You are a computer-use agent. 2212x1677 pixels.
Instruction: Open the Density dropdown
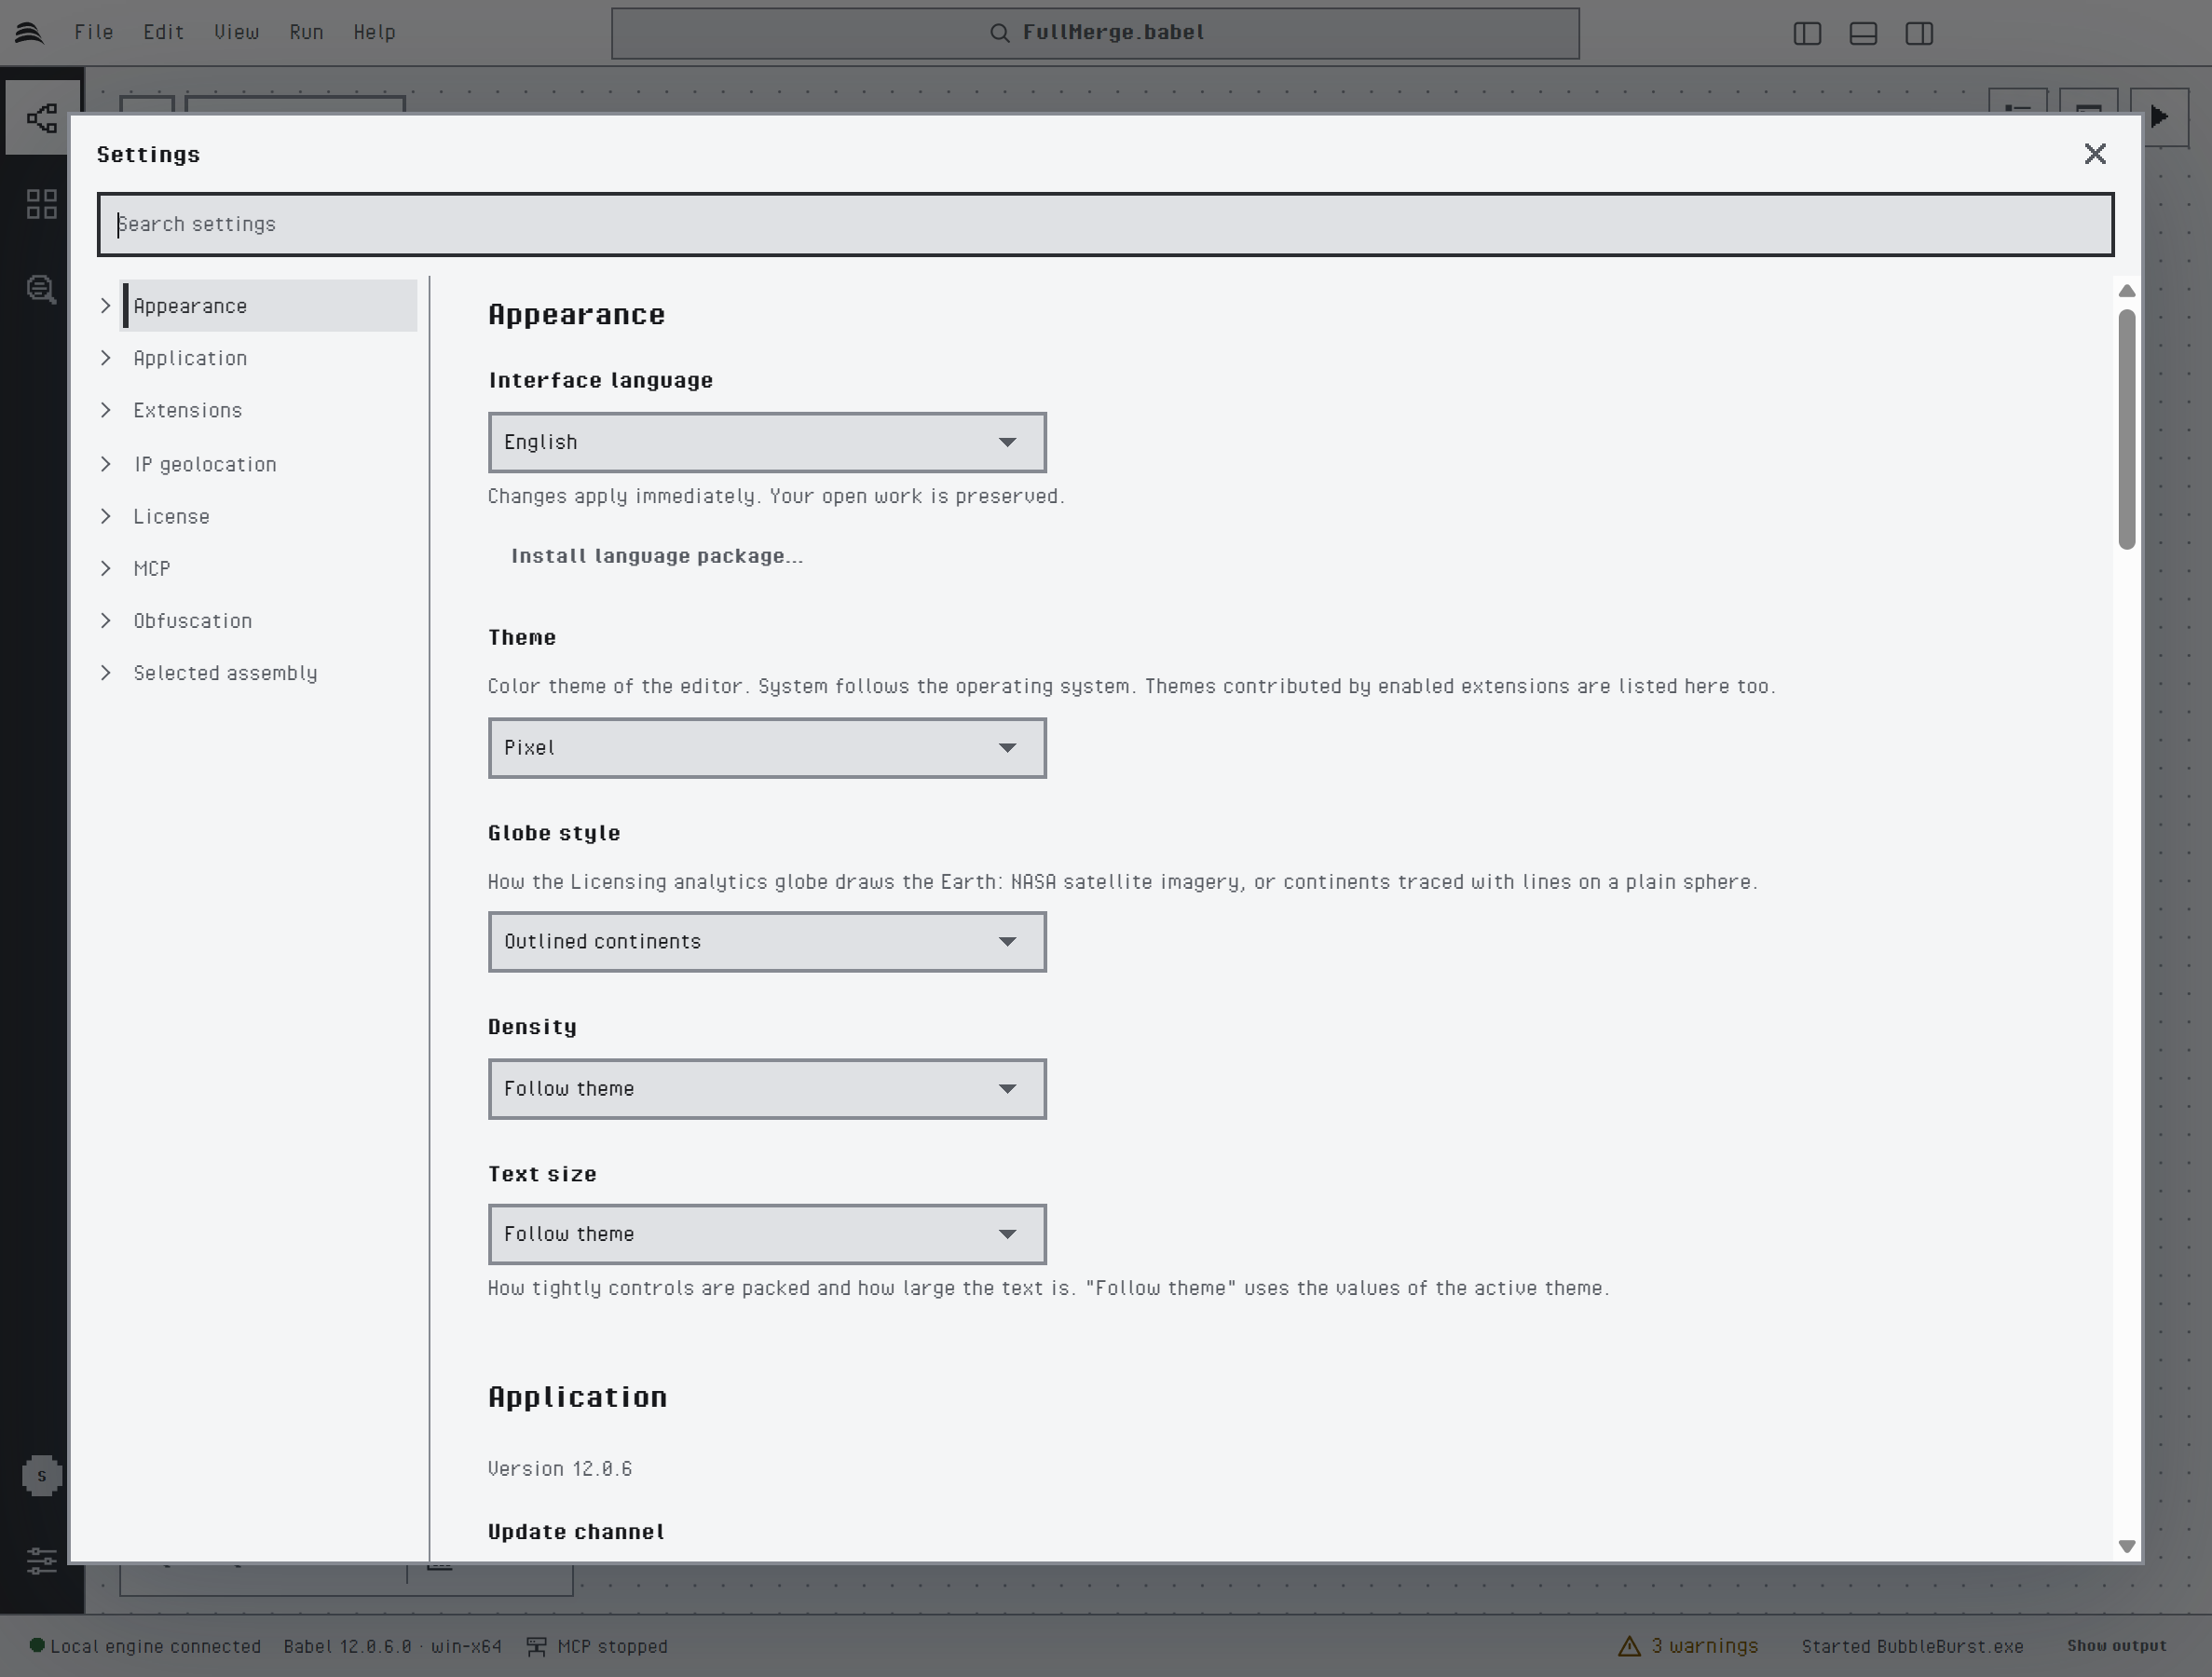coord(767,1089)
